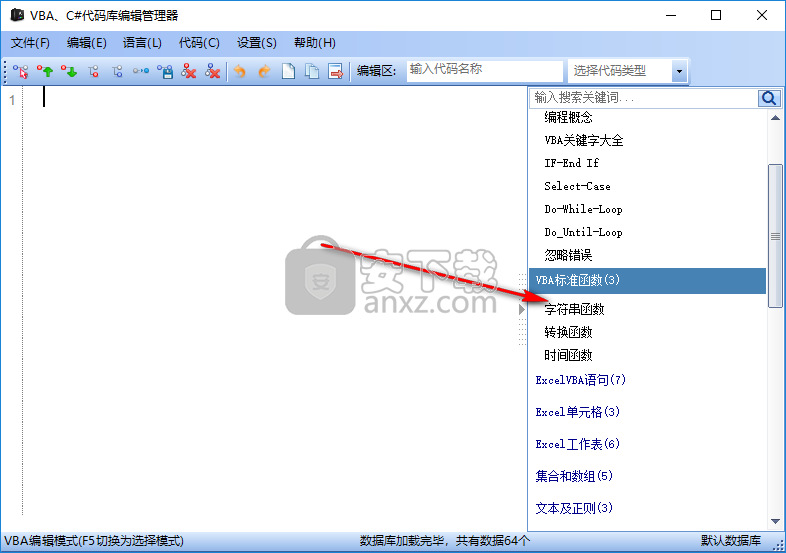This screenshot has height=553, width=786.
Task: Click the move node down green arrow icon
Action: [x=69, y=72]
